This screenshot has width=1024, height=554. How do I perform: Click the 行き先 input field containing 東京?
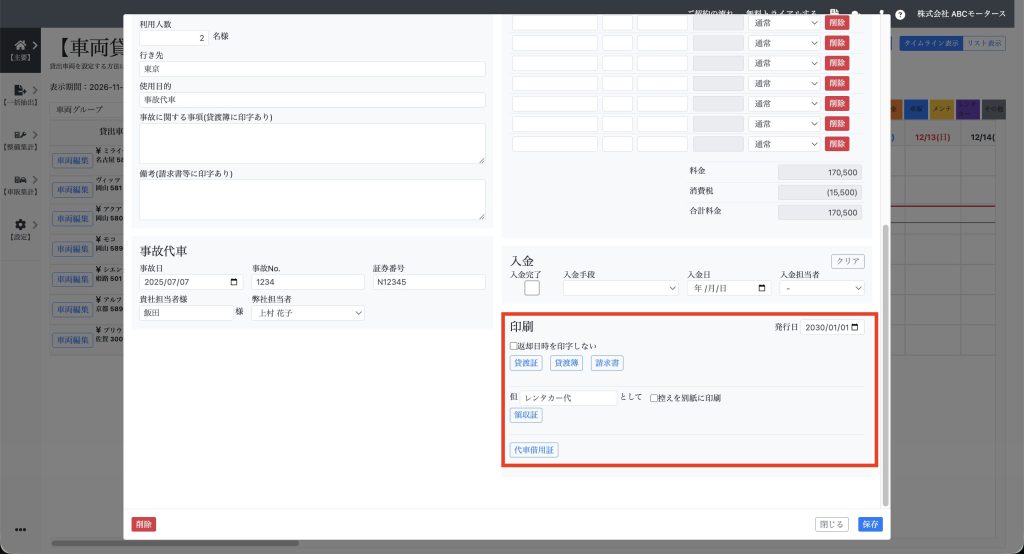click(312, 69)
